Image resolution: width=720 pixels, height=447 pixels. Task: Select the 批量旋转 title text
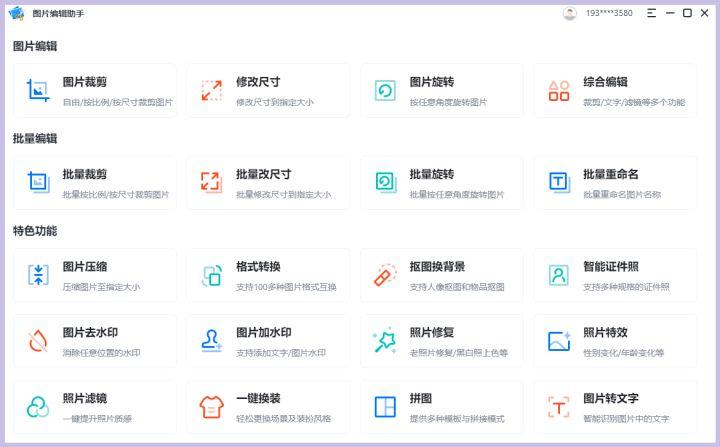(432, 174)
